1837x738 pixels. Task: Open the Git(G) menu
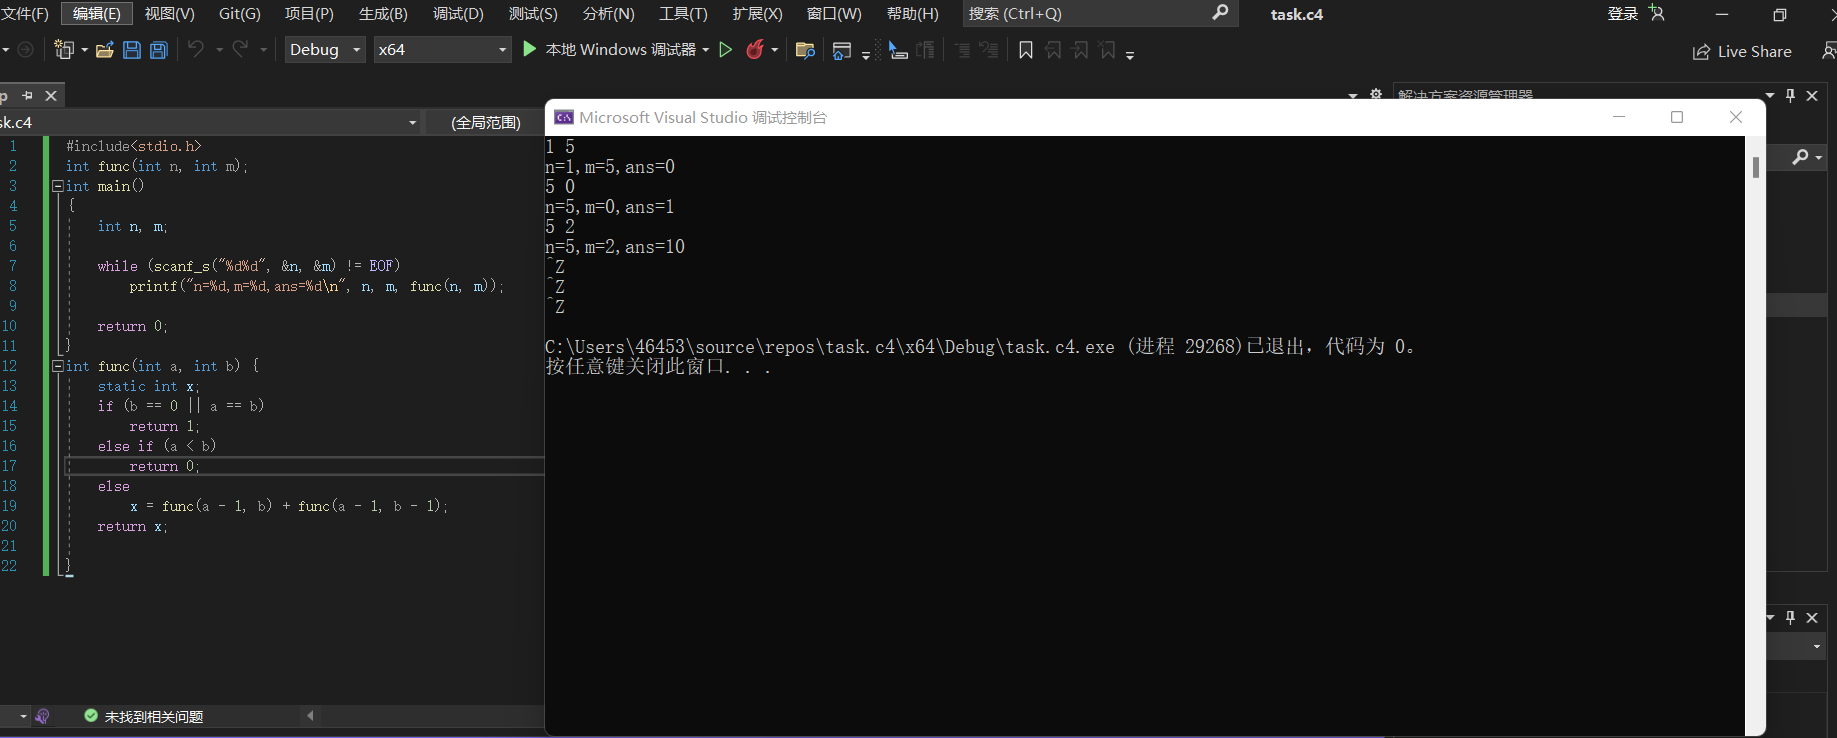click(240, 13)
